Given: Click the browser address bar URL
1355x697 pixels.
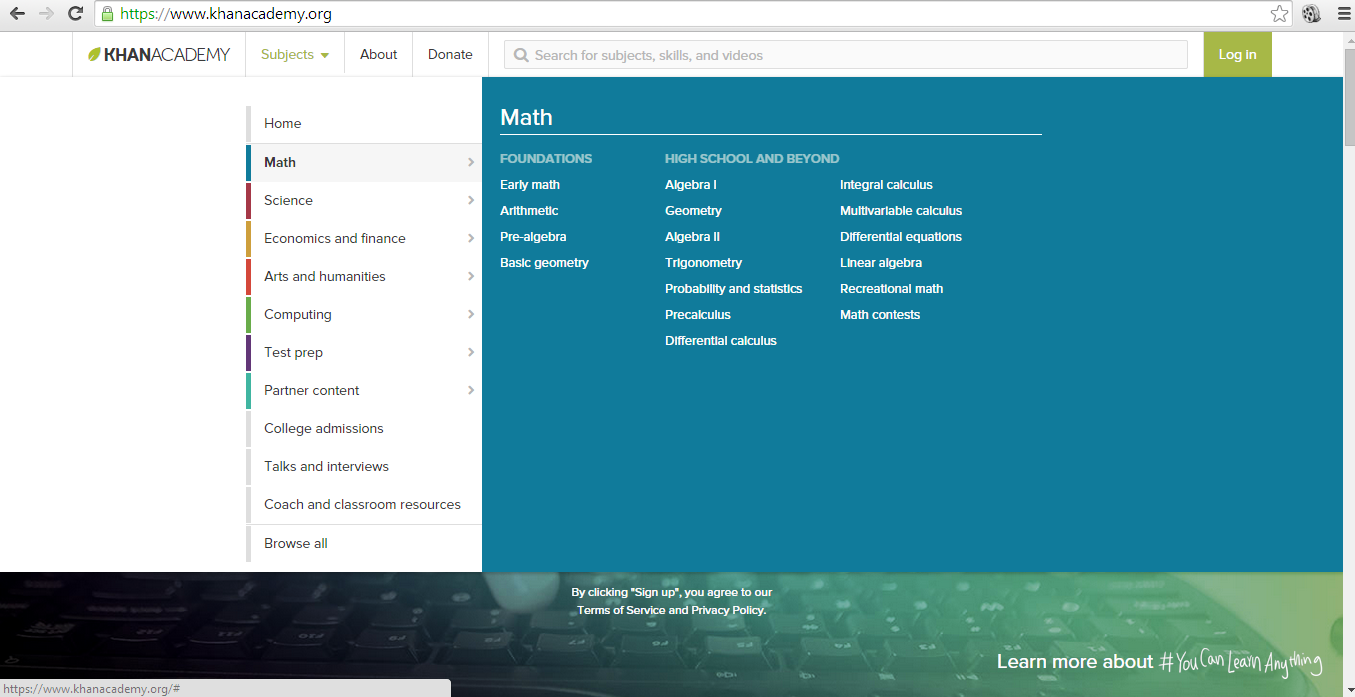Looking at the screenshot, I should coord(226,14).
